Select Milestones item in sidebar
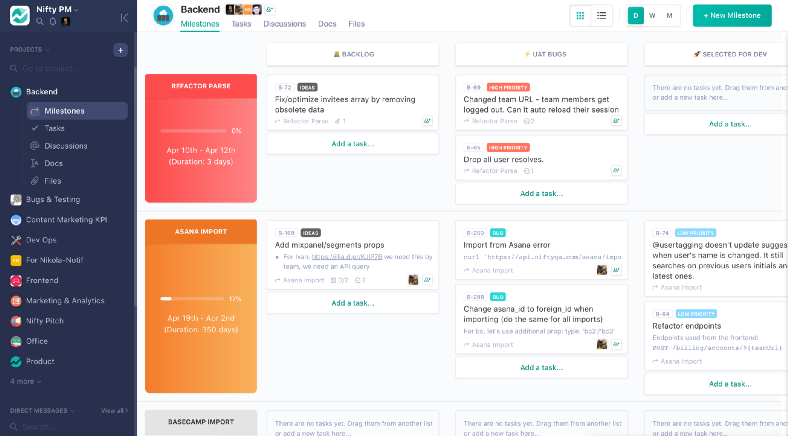This screenshot has height=436, width=788. tap(77, 111)
